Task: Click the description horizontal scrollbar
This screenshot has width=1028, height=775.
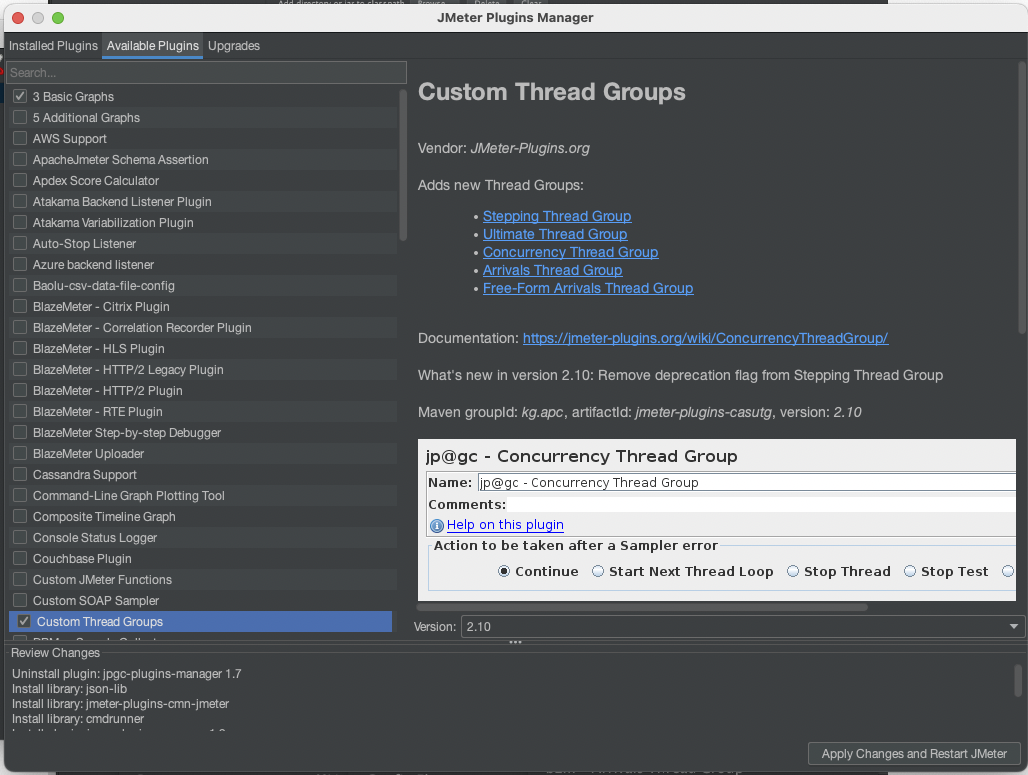Action: point(642,607)
